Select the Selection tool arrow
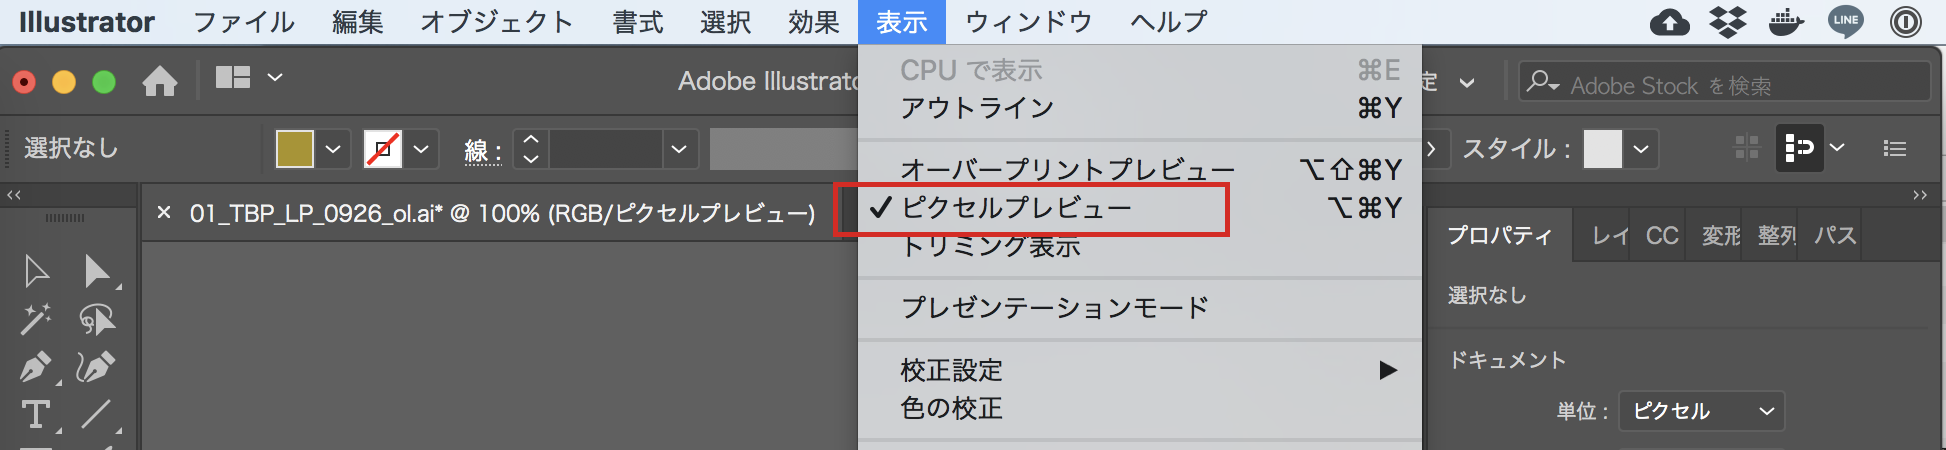The width and height of the screenshot is (1946, 450). pos(36,271)
